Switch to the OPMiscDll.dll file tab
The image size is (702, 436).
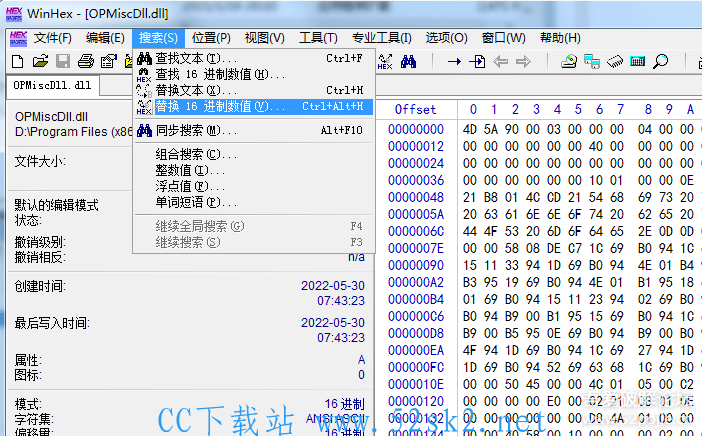(x=52, y=85)
